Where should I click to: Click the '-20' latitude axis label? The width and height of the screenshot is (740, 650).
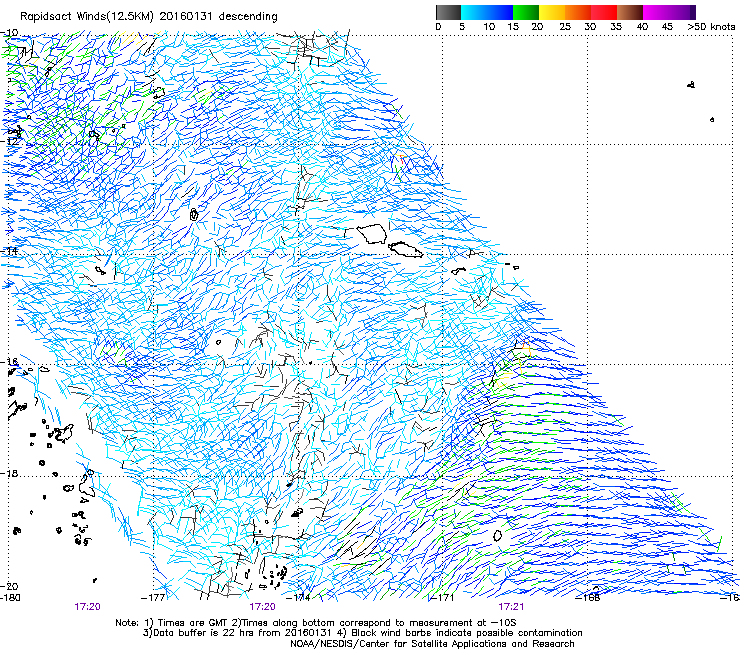coord(10,586)
